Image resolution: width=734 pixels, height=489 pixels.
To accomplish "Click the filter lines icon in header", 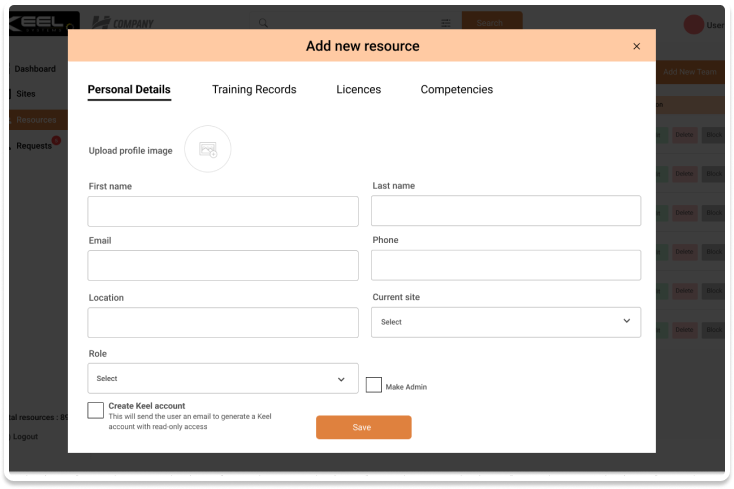I will [445, 23].
